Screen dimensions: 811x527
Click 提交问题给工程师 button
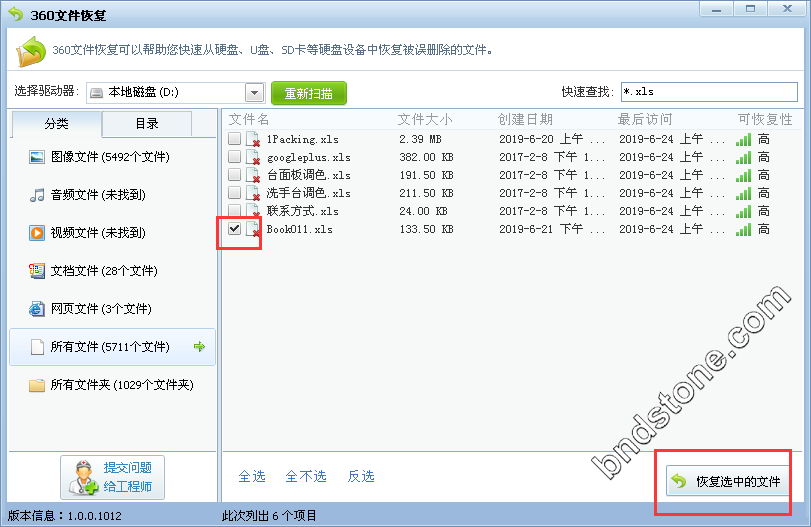pos(112,477)
